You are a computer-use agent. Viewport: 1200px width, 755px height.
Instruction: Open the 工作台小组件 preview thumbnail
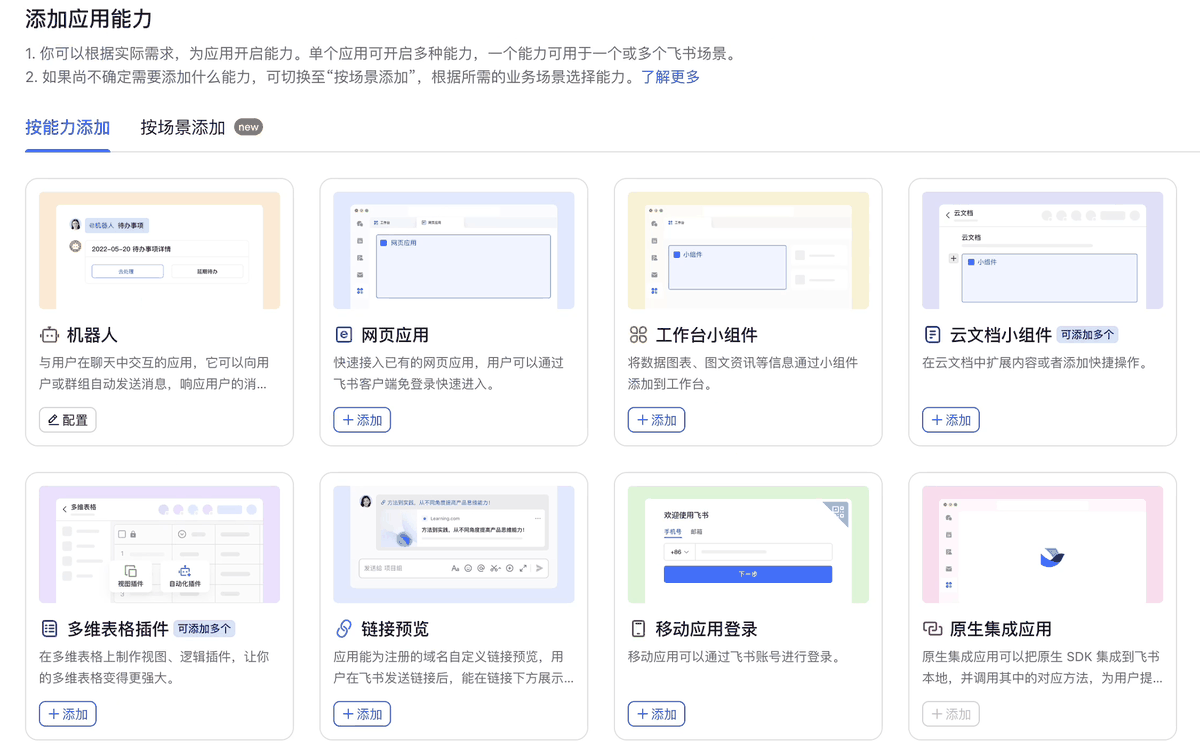748,250
